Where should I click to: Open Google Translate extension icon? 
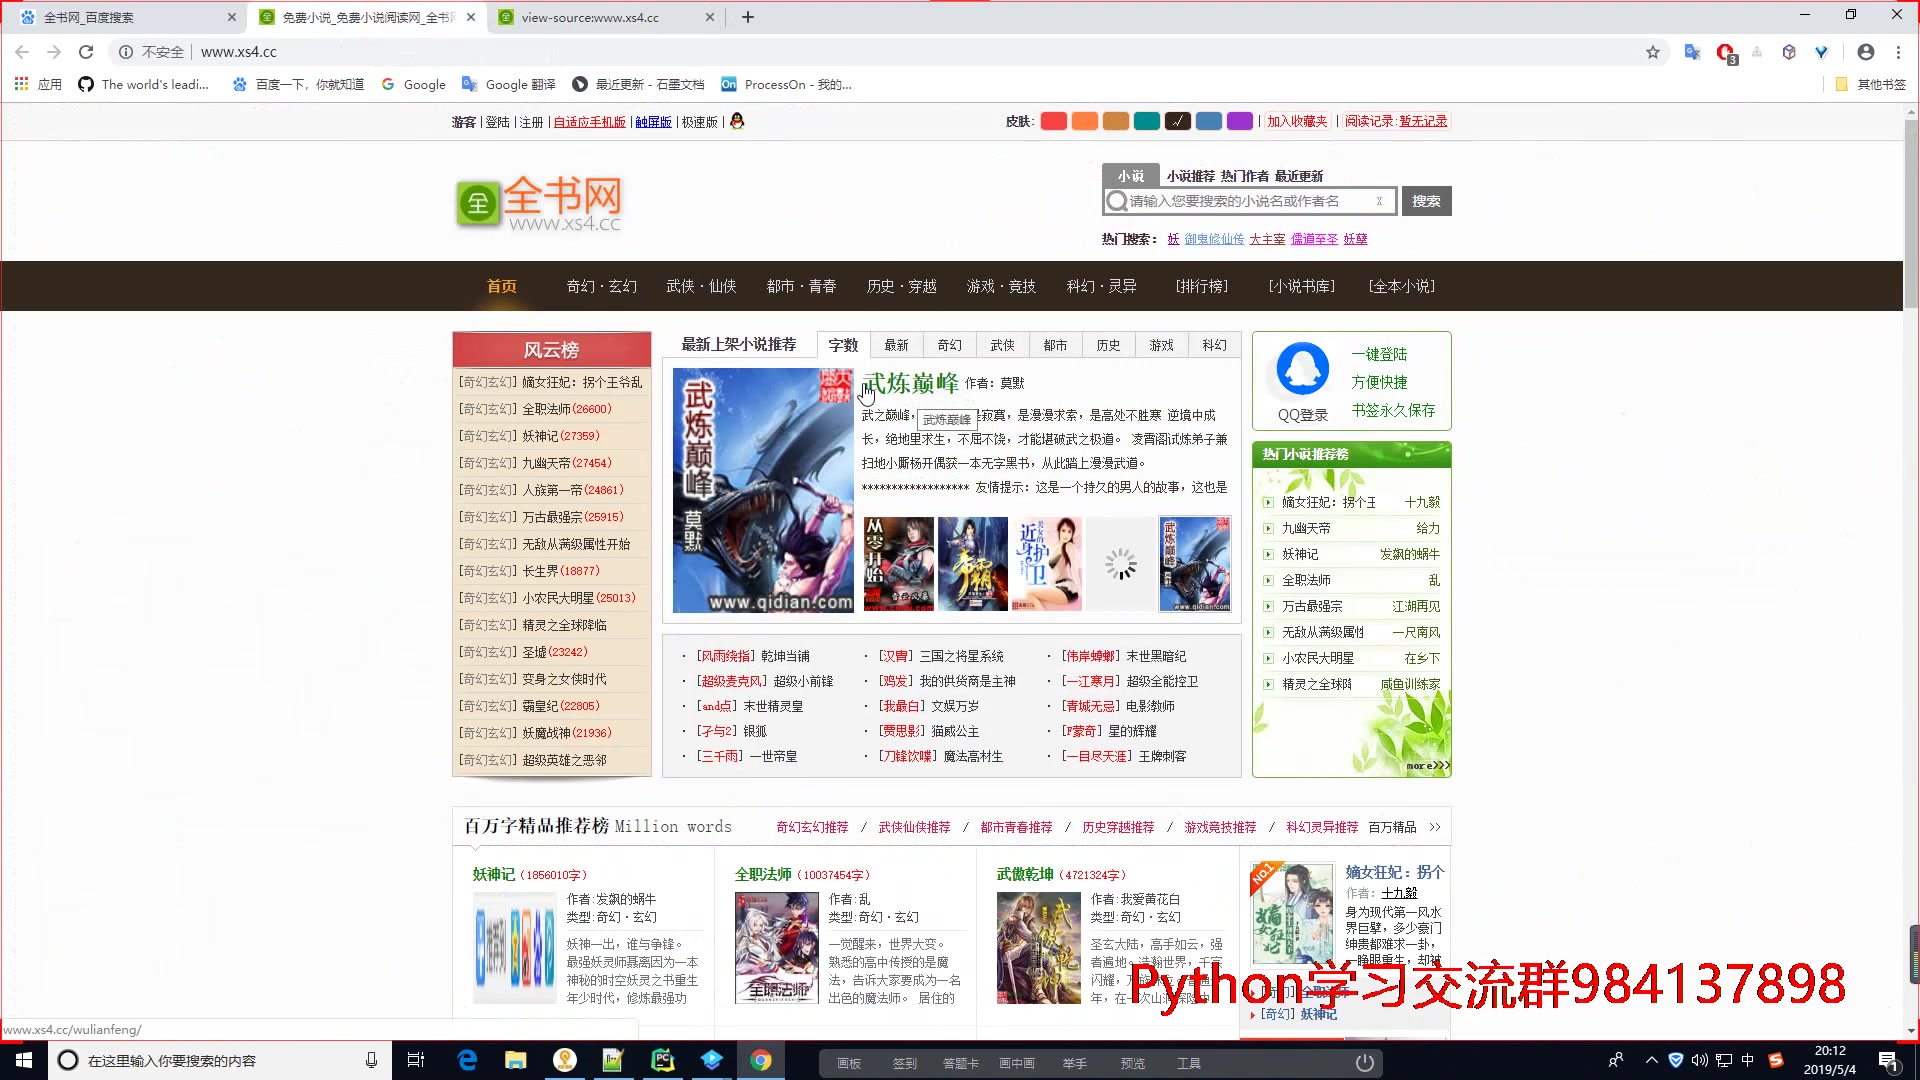click(1692, 52)
